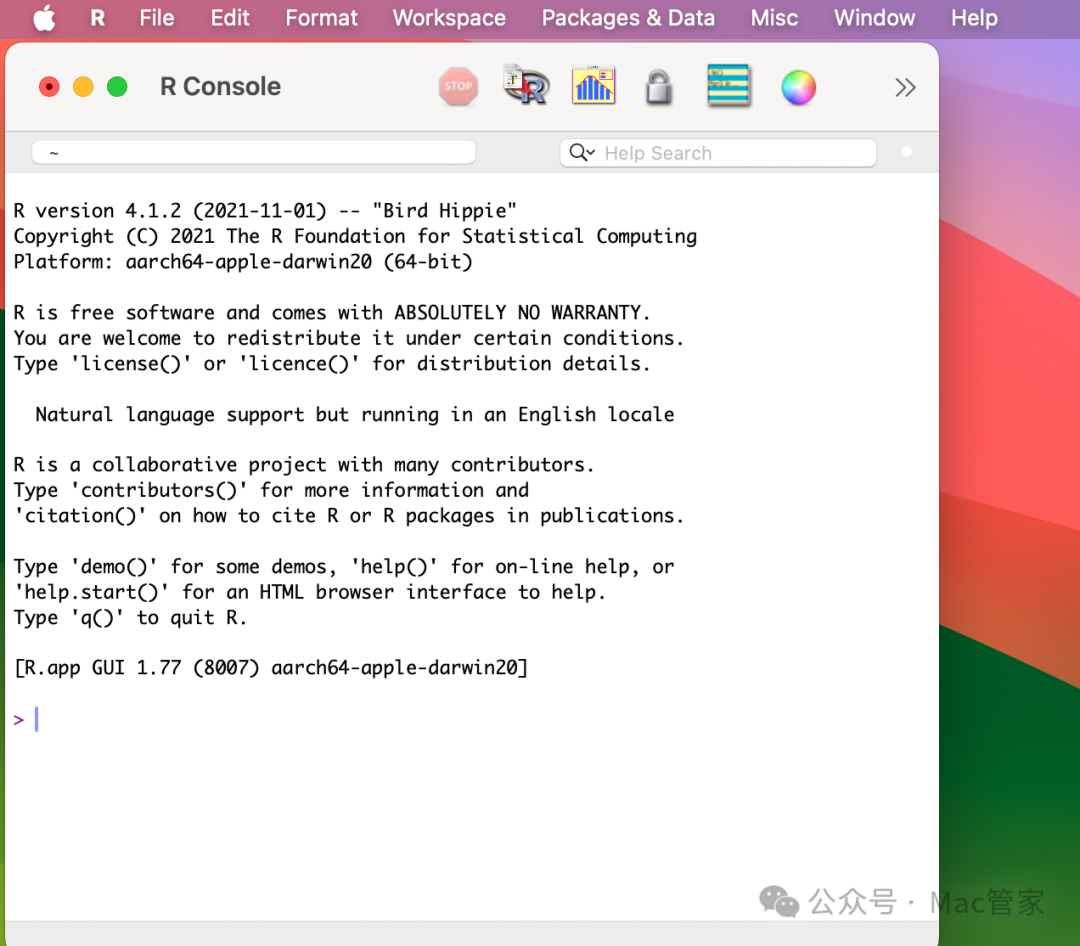
Task: Open the Help menu
Action: click(x=974, y=18)
